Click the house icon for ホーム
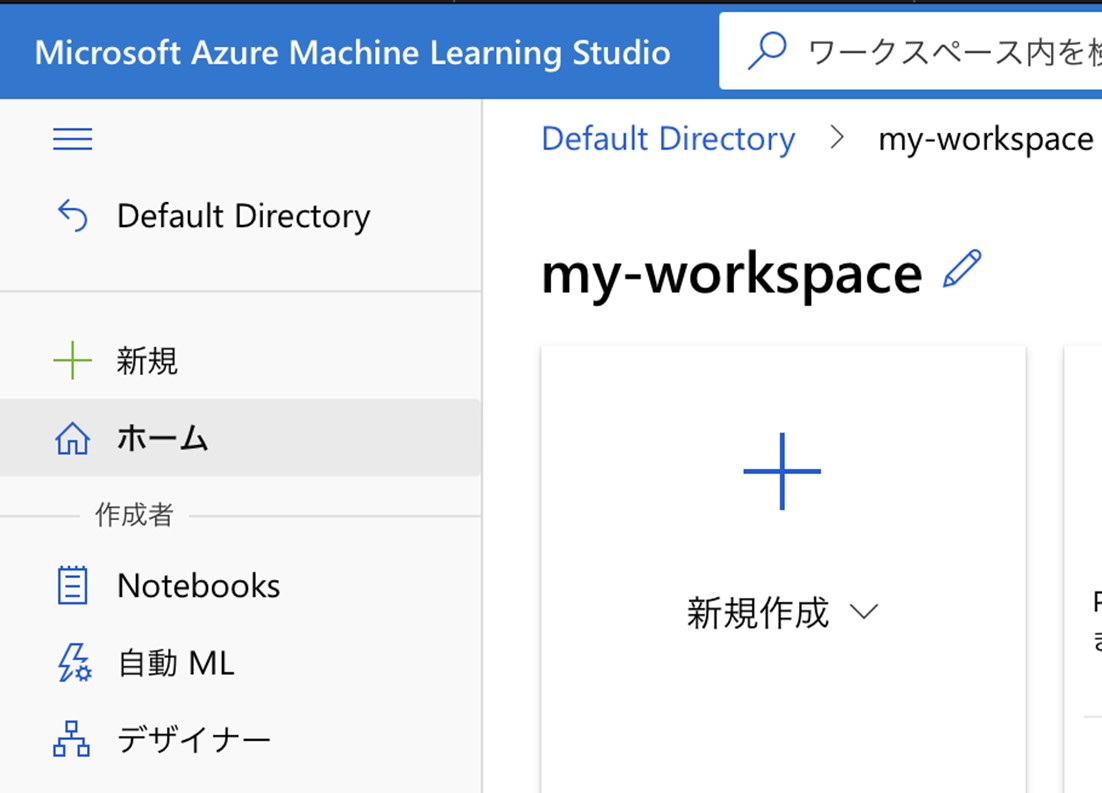This screenshot has width=1102, height=793. [72, 438]
